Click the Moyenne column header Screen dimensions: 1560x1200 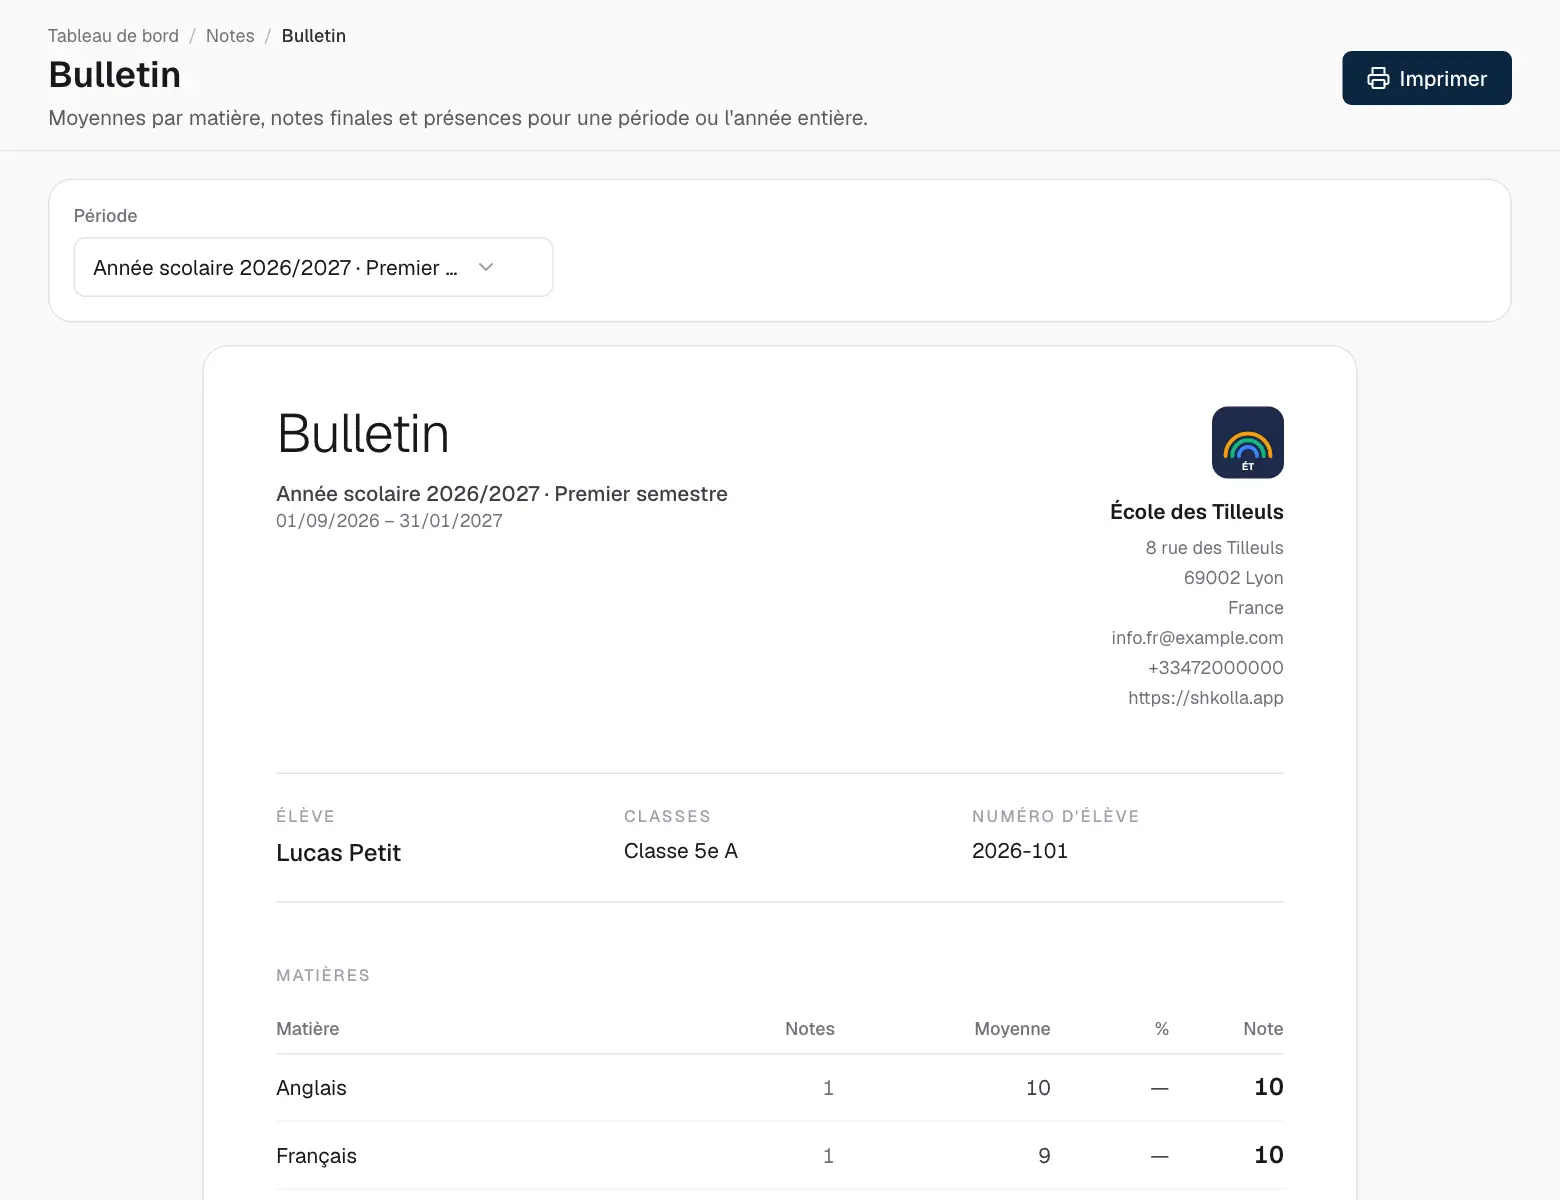pyautogui.click(x=1012, y=1029)
